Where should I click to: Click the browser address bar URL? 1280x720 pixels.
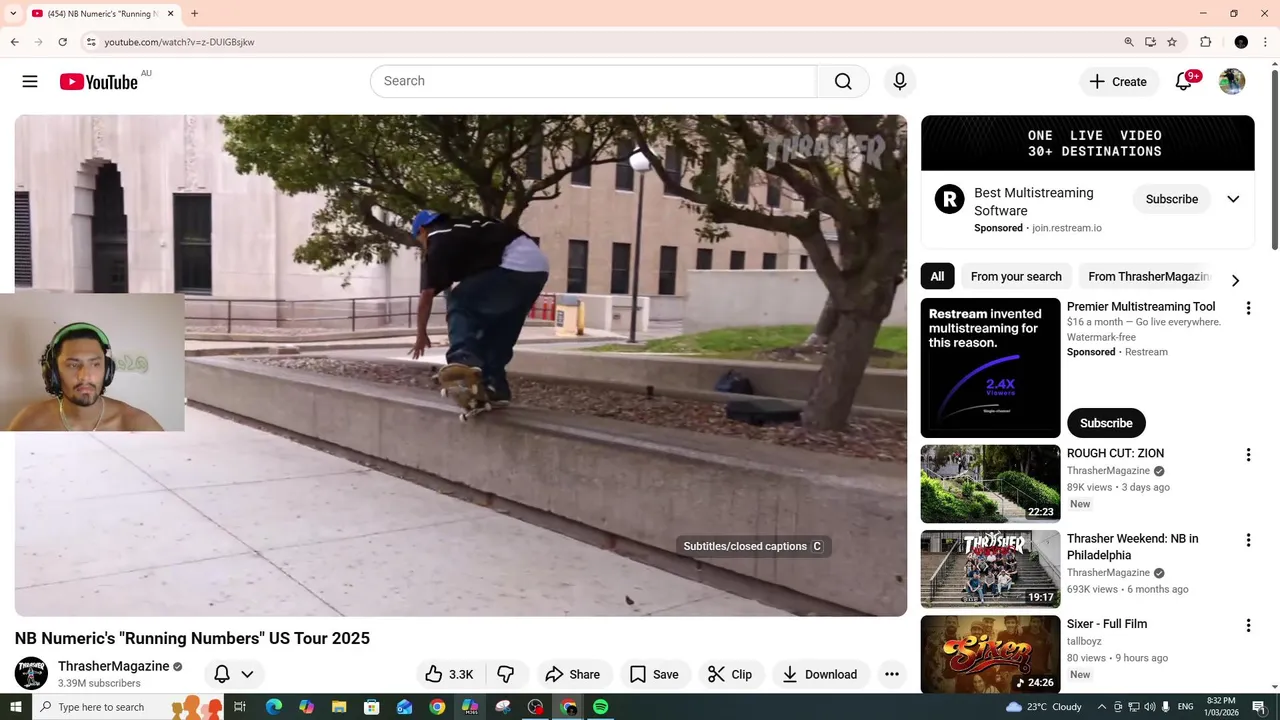pyautogui.click(x=179, y=42)
